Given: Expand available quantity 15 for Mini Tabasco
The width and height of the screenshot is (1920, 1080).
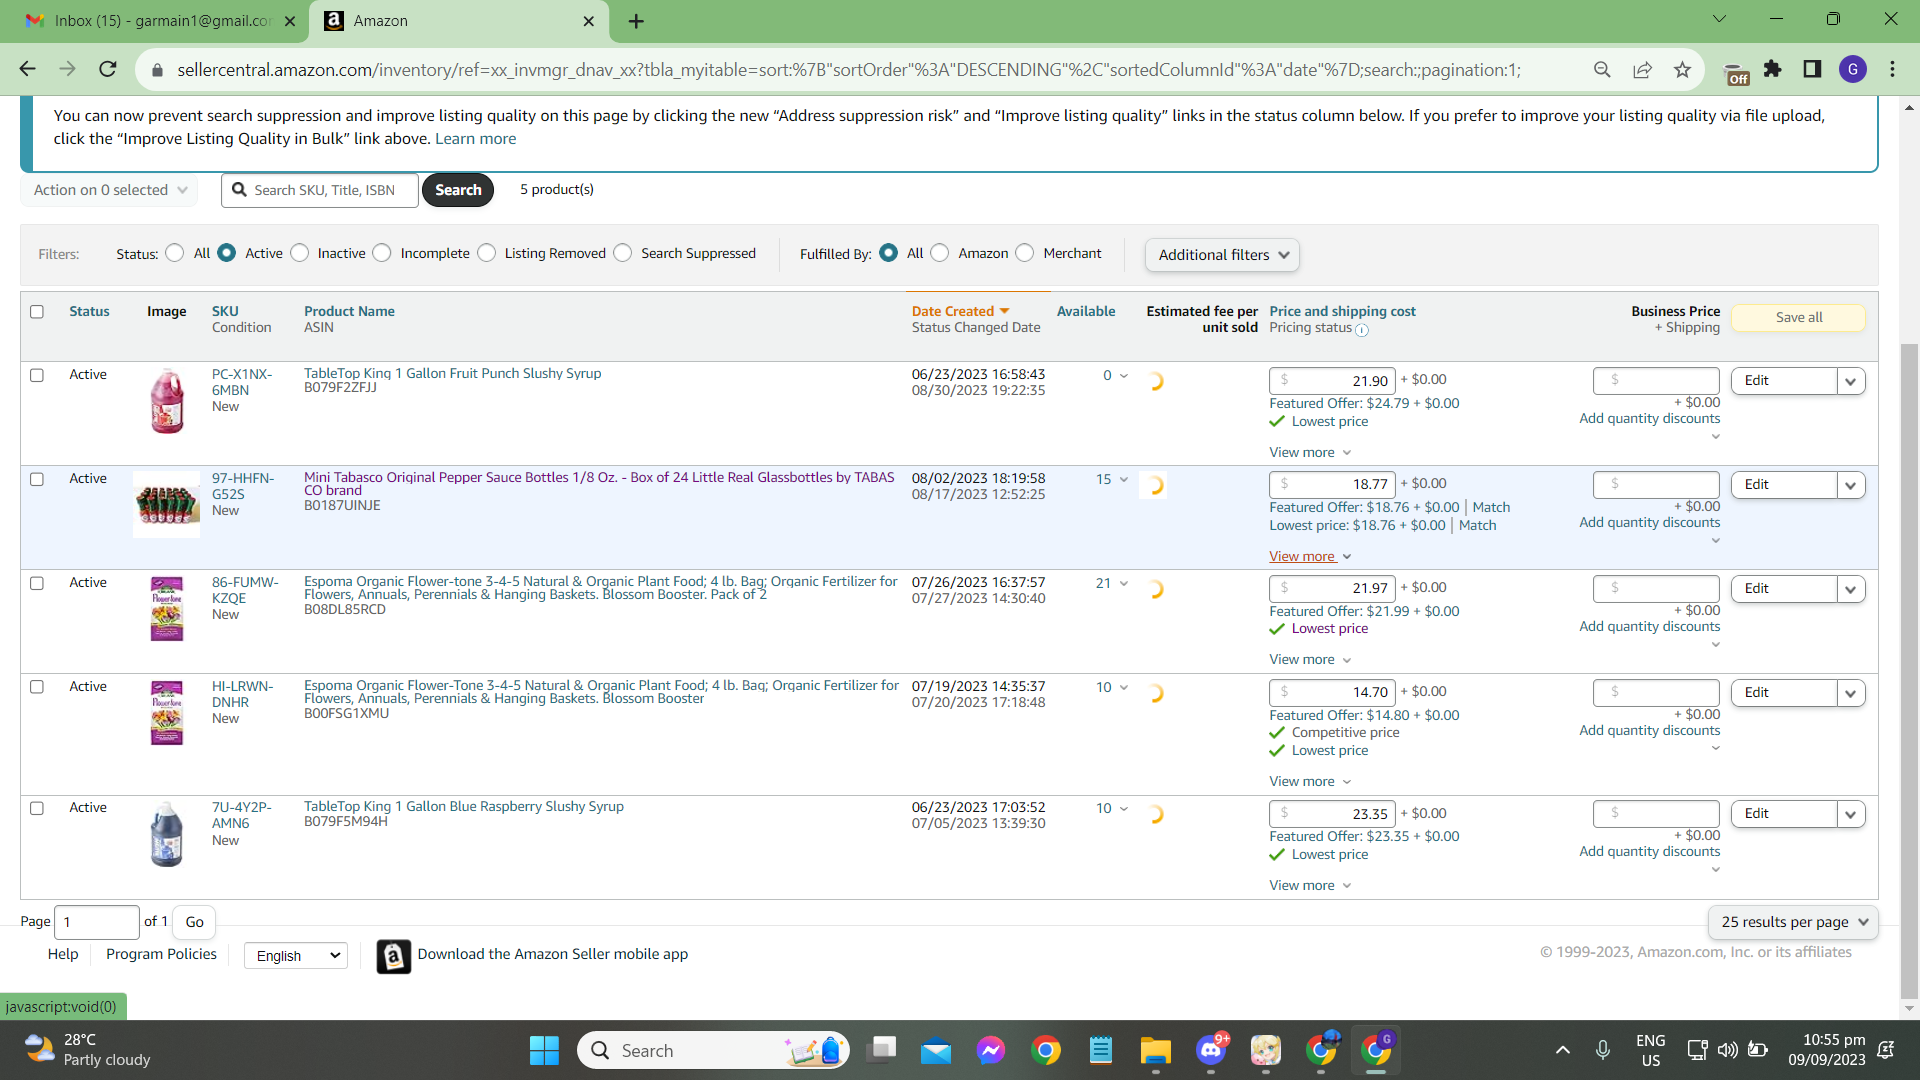Looking at the screenshot, I should 1112,480.
